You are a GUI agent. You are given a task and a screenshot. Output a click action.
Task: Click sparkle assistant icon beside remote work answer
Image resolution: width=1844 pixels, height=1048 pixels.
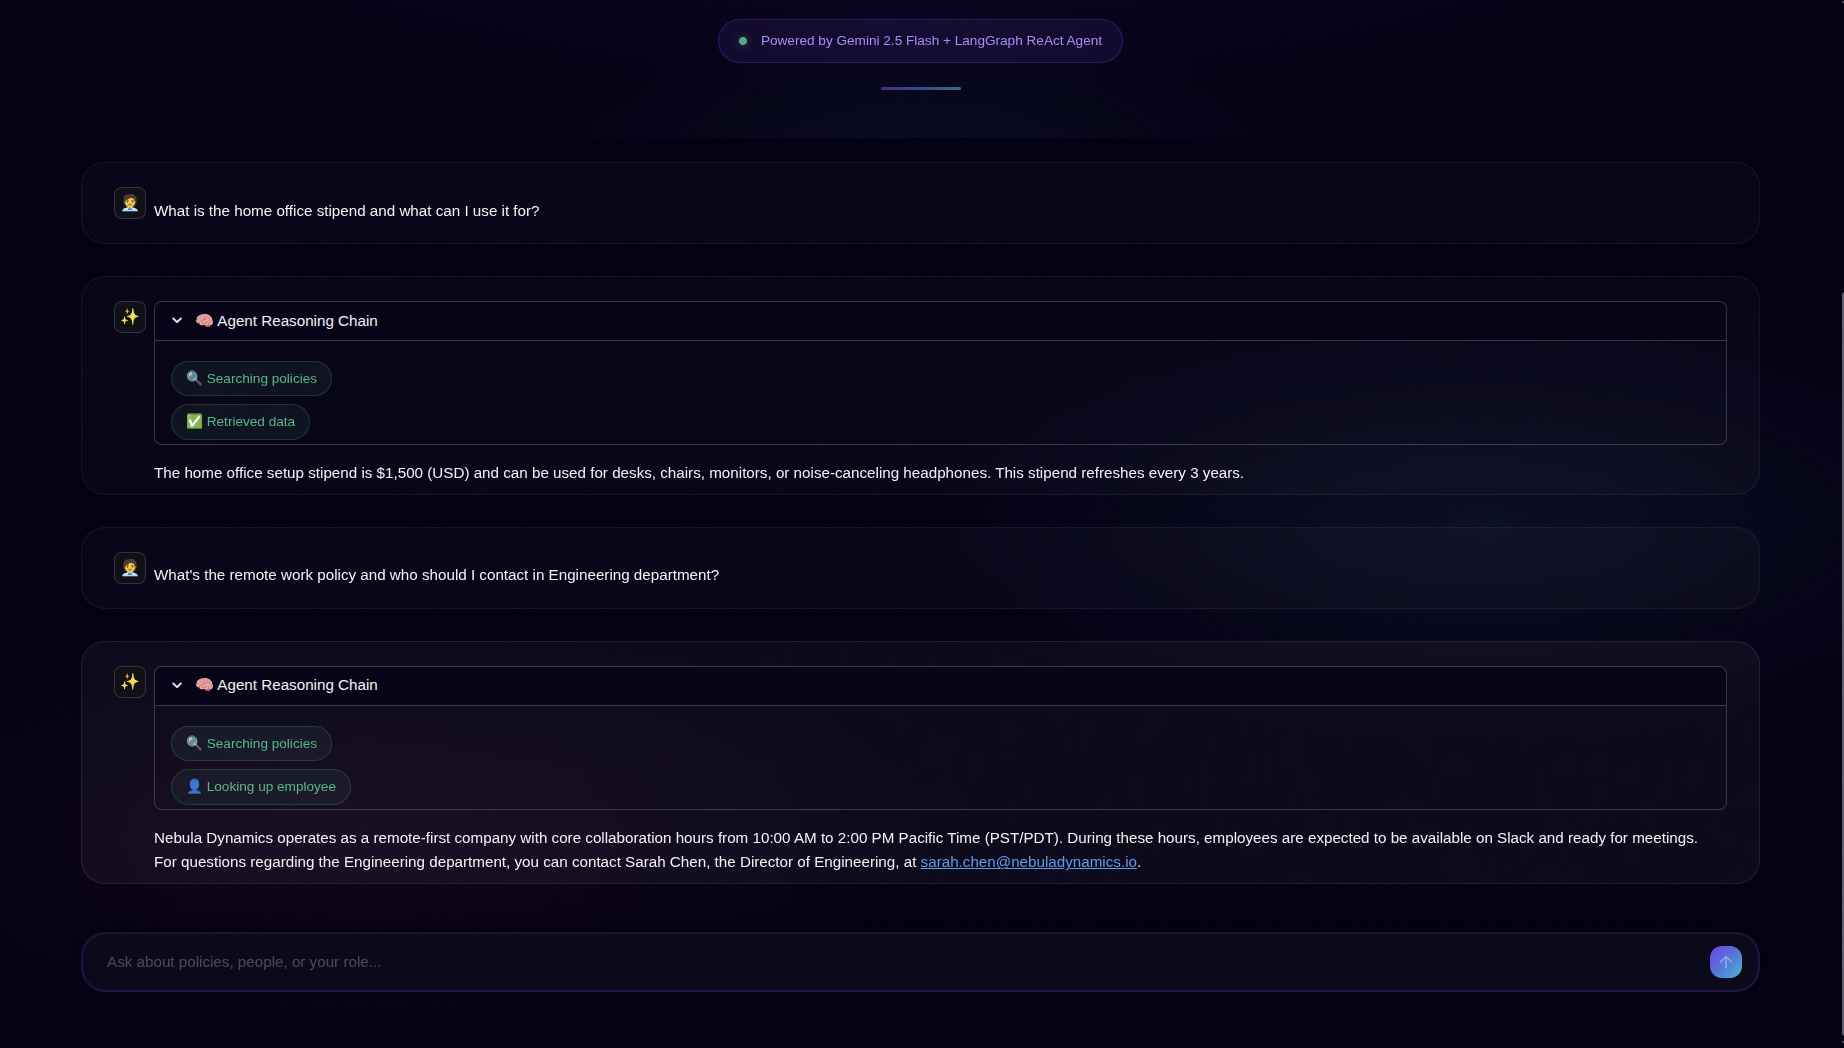(x=130, y=682)
